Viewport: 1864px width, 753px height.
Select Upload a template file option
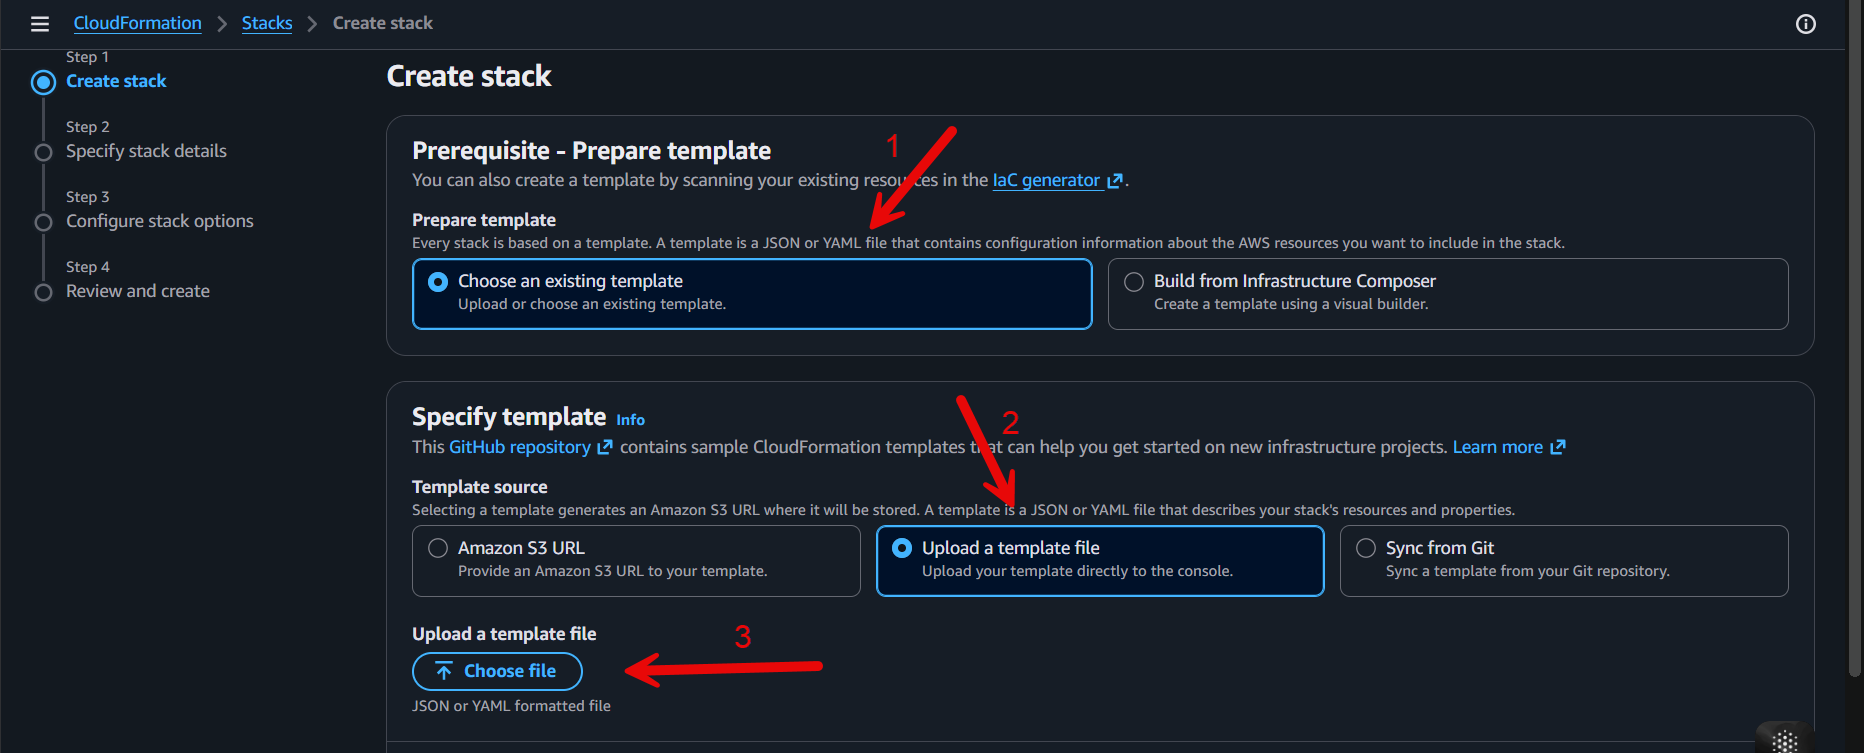[1100, 561]
